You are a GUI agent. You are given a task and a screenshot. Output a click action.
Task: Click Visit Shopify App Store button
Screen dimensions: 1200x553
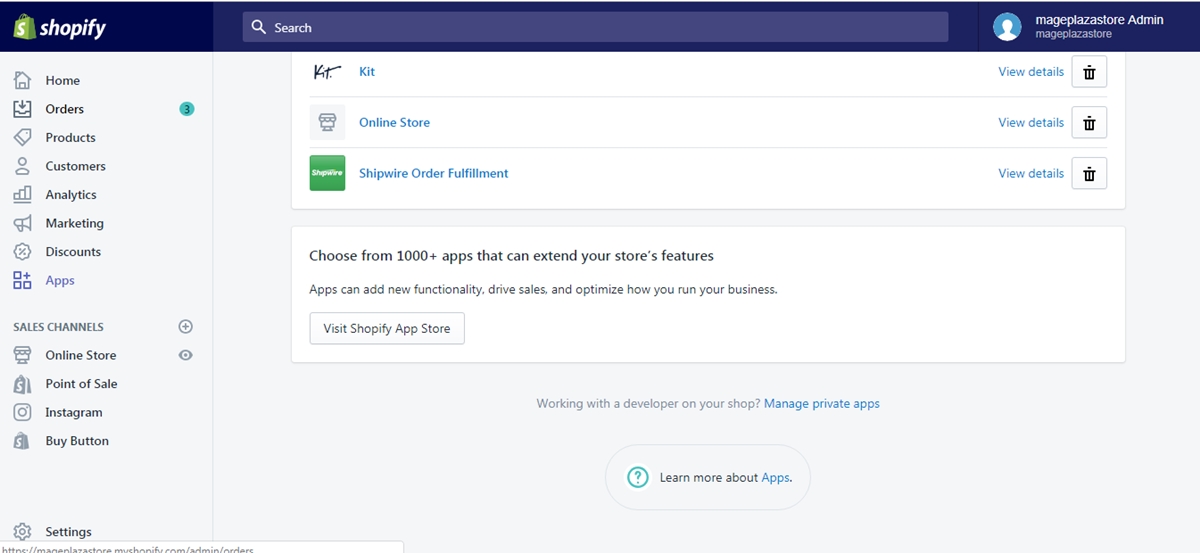[x=387, y=328]
